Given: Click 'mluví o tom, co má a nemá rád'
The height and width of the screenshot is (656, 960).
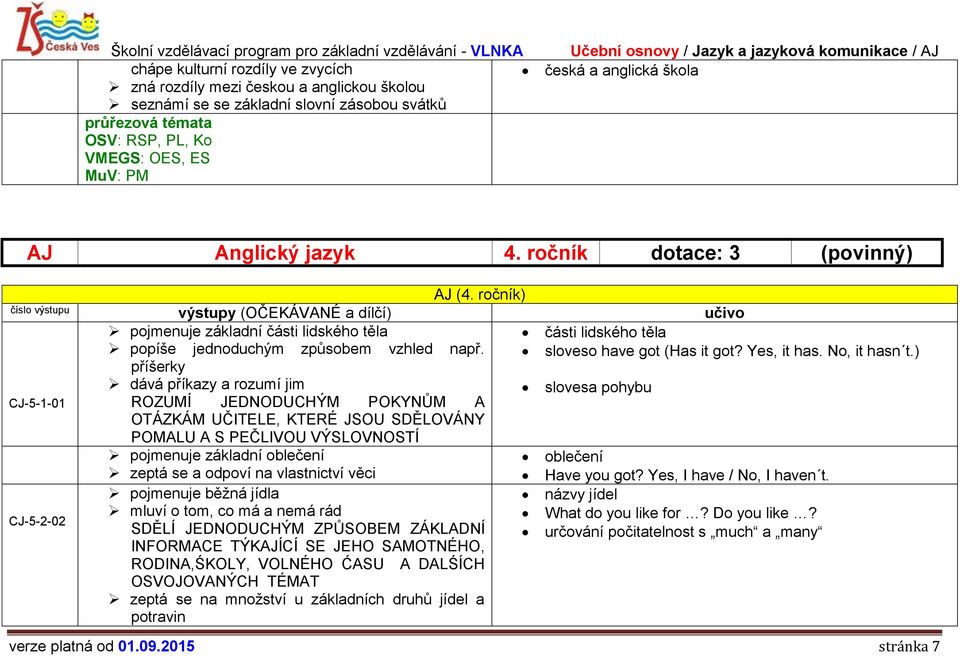Looking at the screenshot, I should (235, 511).
